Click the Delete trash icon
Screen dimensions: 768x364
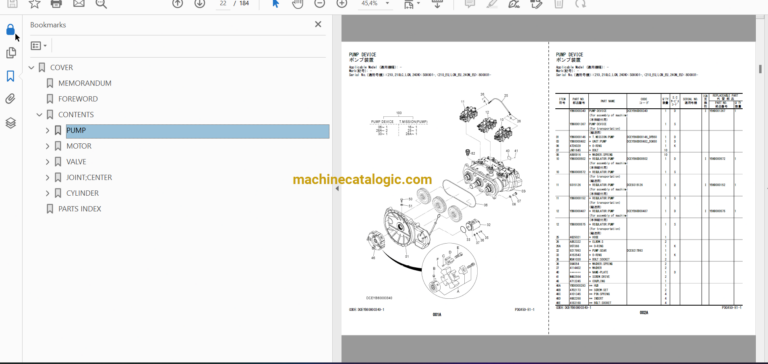pos(558,3)
